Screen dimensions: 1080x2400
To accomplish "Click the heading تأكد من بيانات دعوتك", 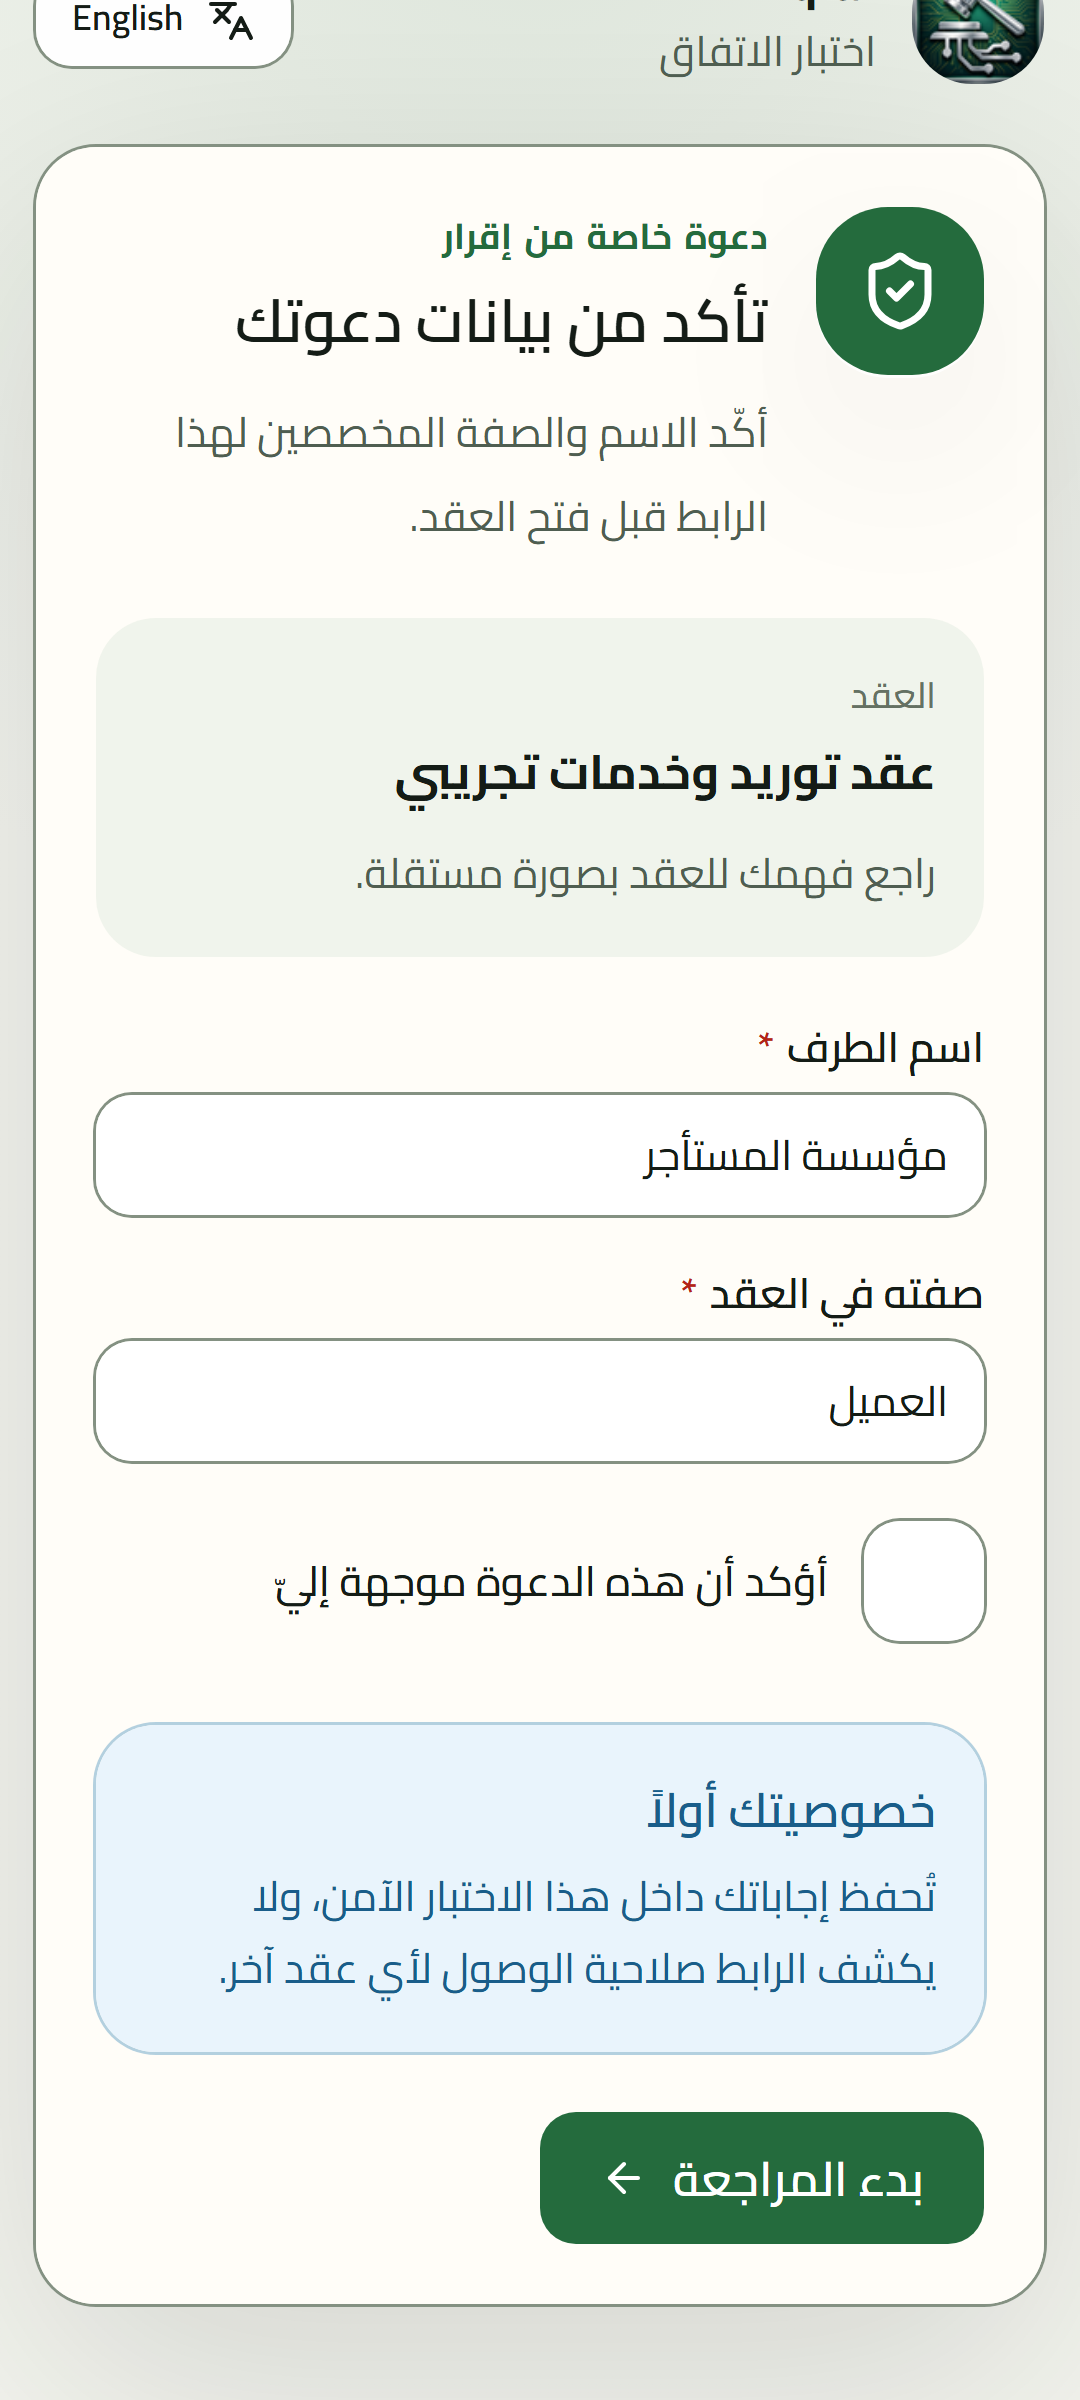I will (x=501, y=323).
